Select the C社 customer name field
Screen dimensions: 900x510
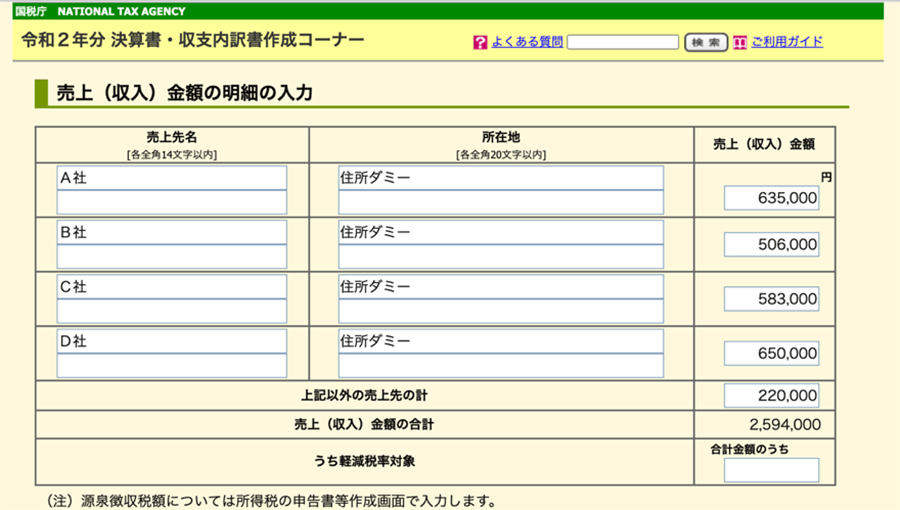click(172, 287)
